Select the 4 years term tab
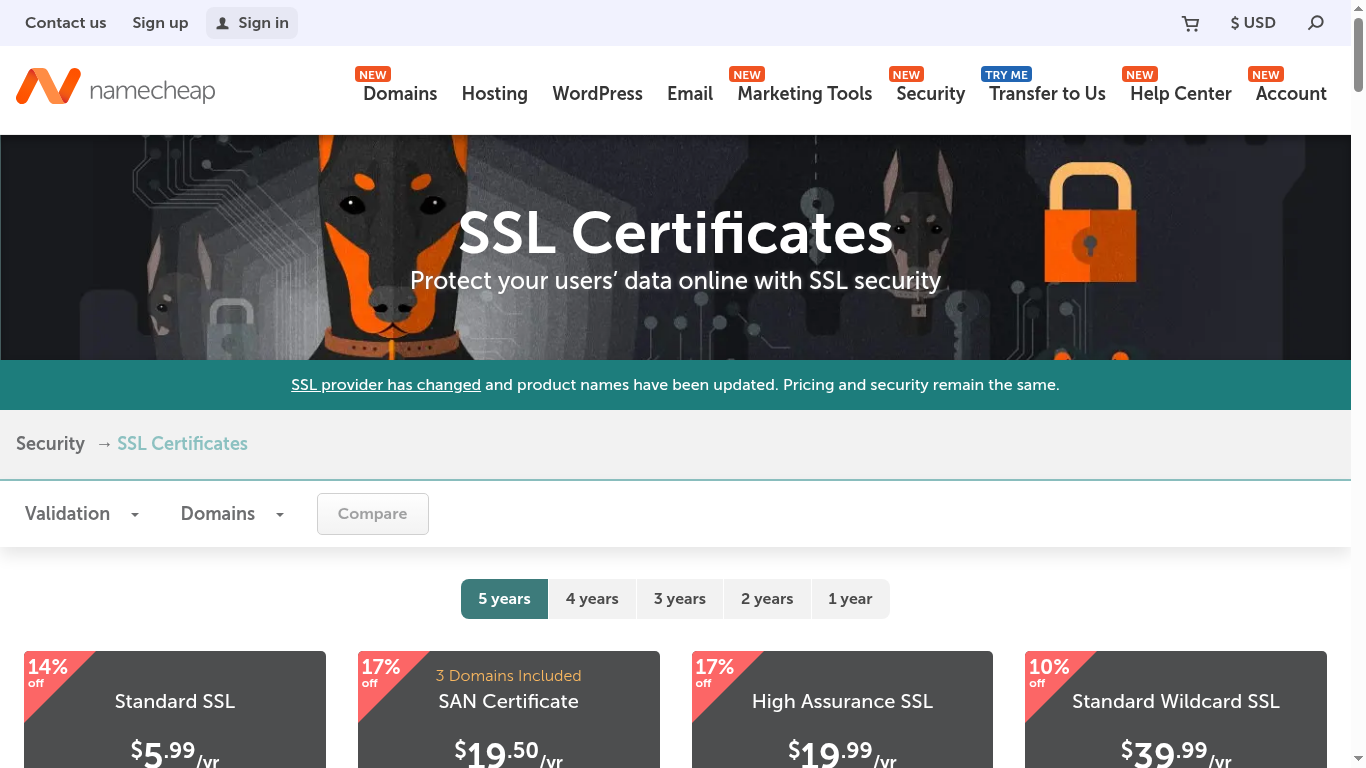 (592, 599)
